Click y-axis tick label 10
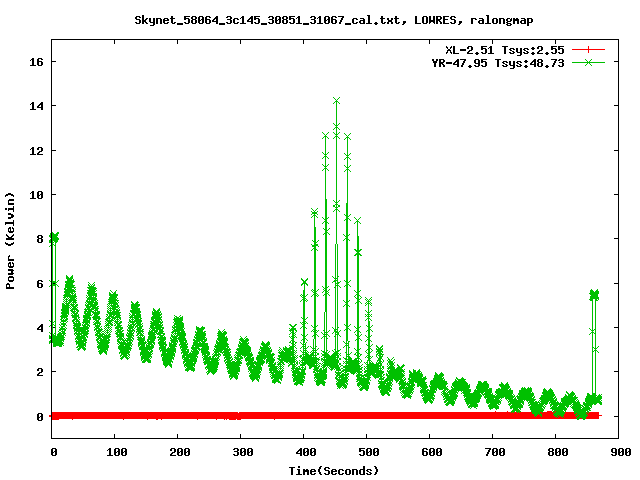This screenshot has height=480, width=640. (36, 195)
